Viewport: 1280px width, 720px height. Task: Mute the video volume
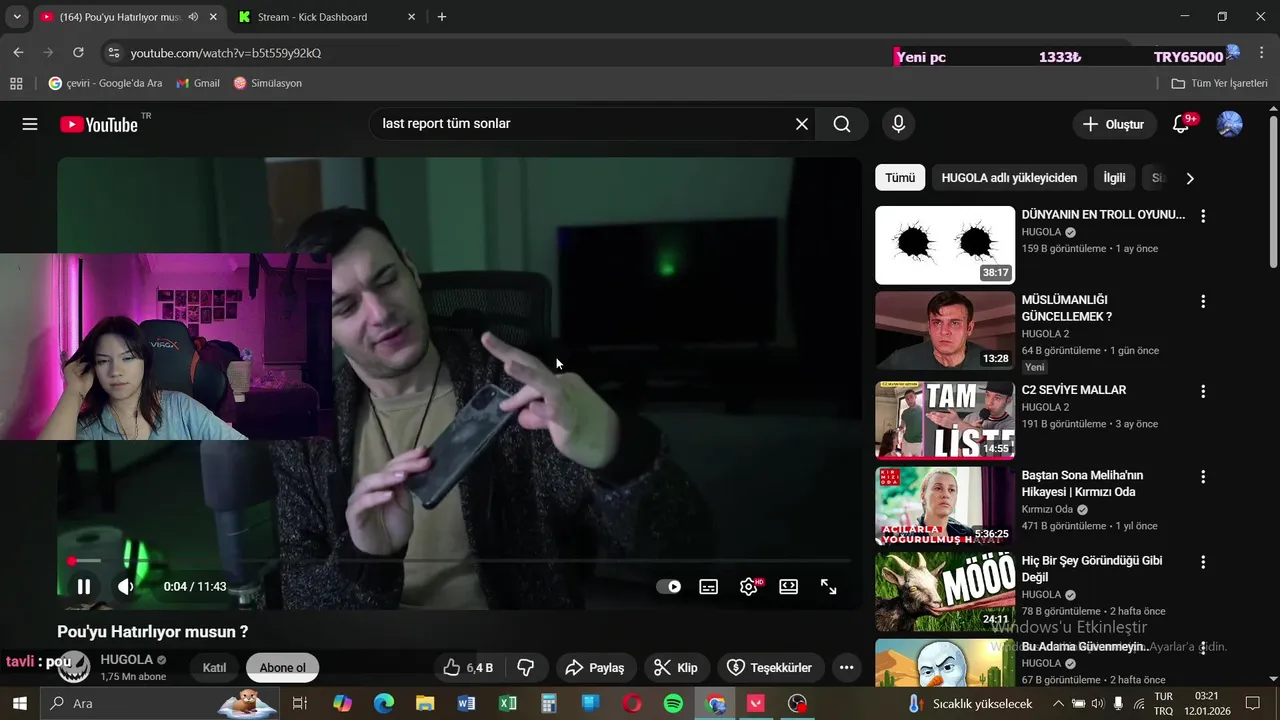125,587
